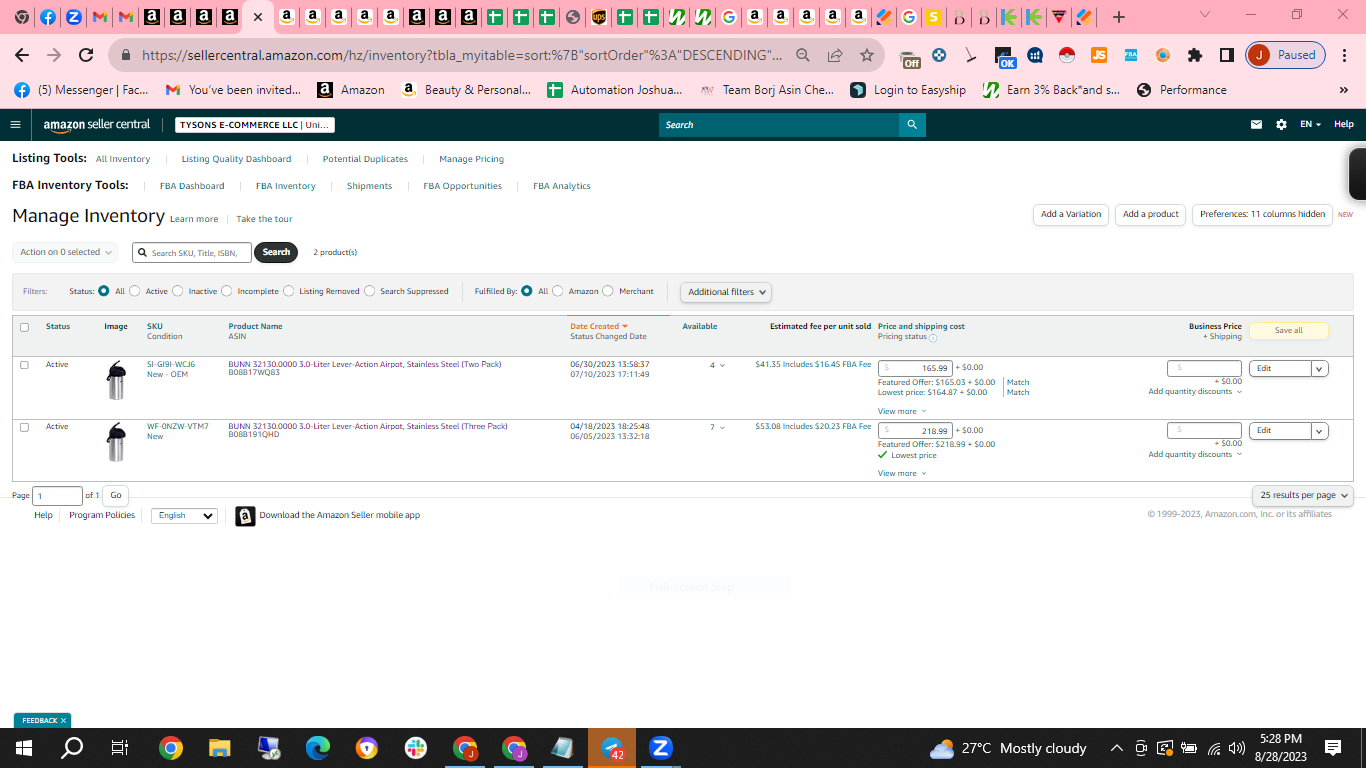Expand Add quantity discounts for the Three Pack row
The height and width of the screenshot is (768, 1366).
(1195, 454)
